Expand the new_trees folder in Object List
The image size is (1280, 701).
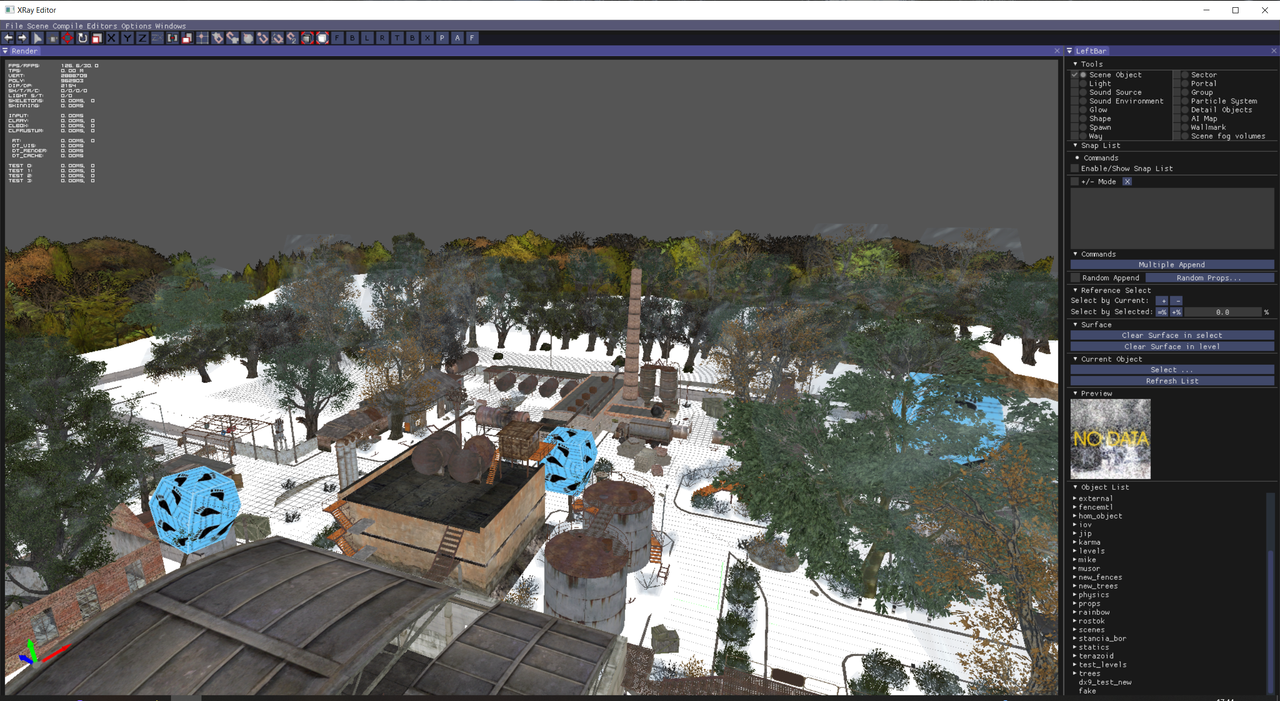pos(1075,586)
